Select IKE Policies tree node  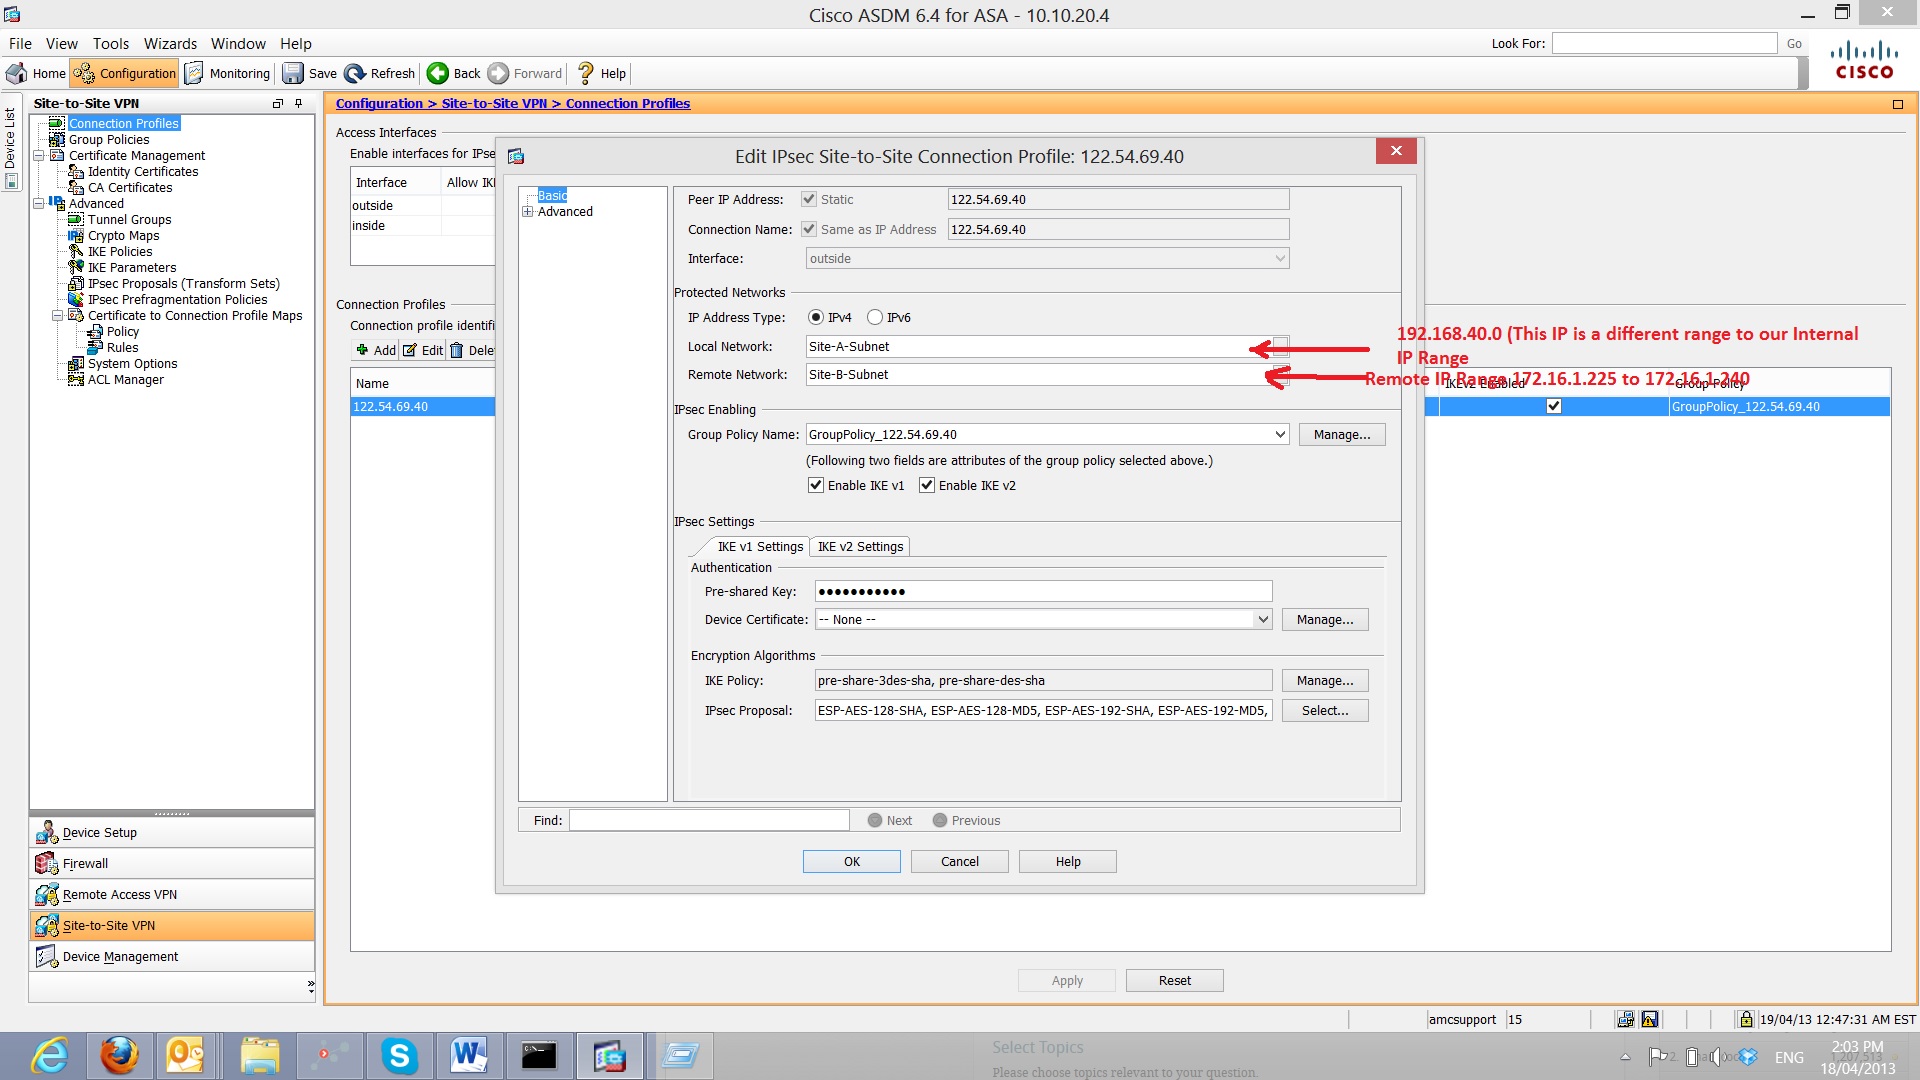point(120,251)
